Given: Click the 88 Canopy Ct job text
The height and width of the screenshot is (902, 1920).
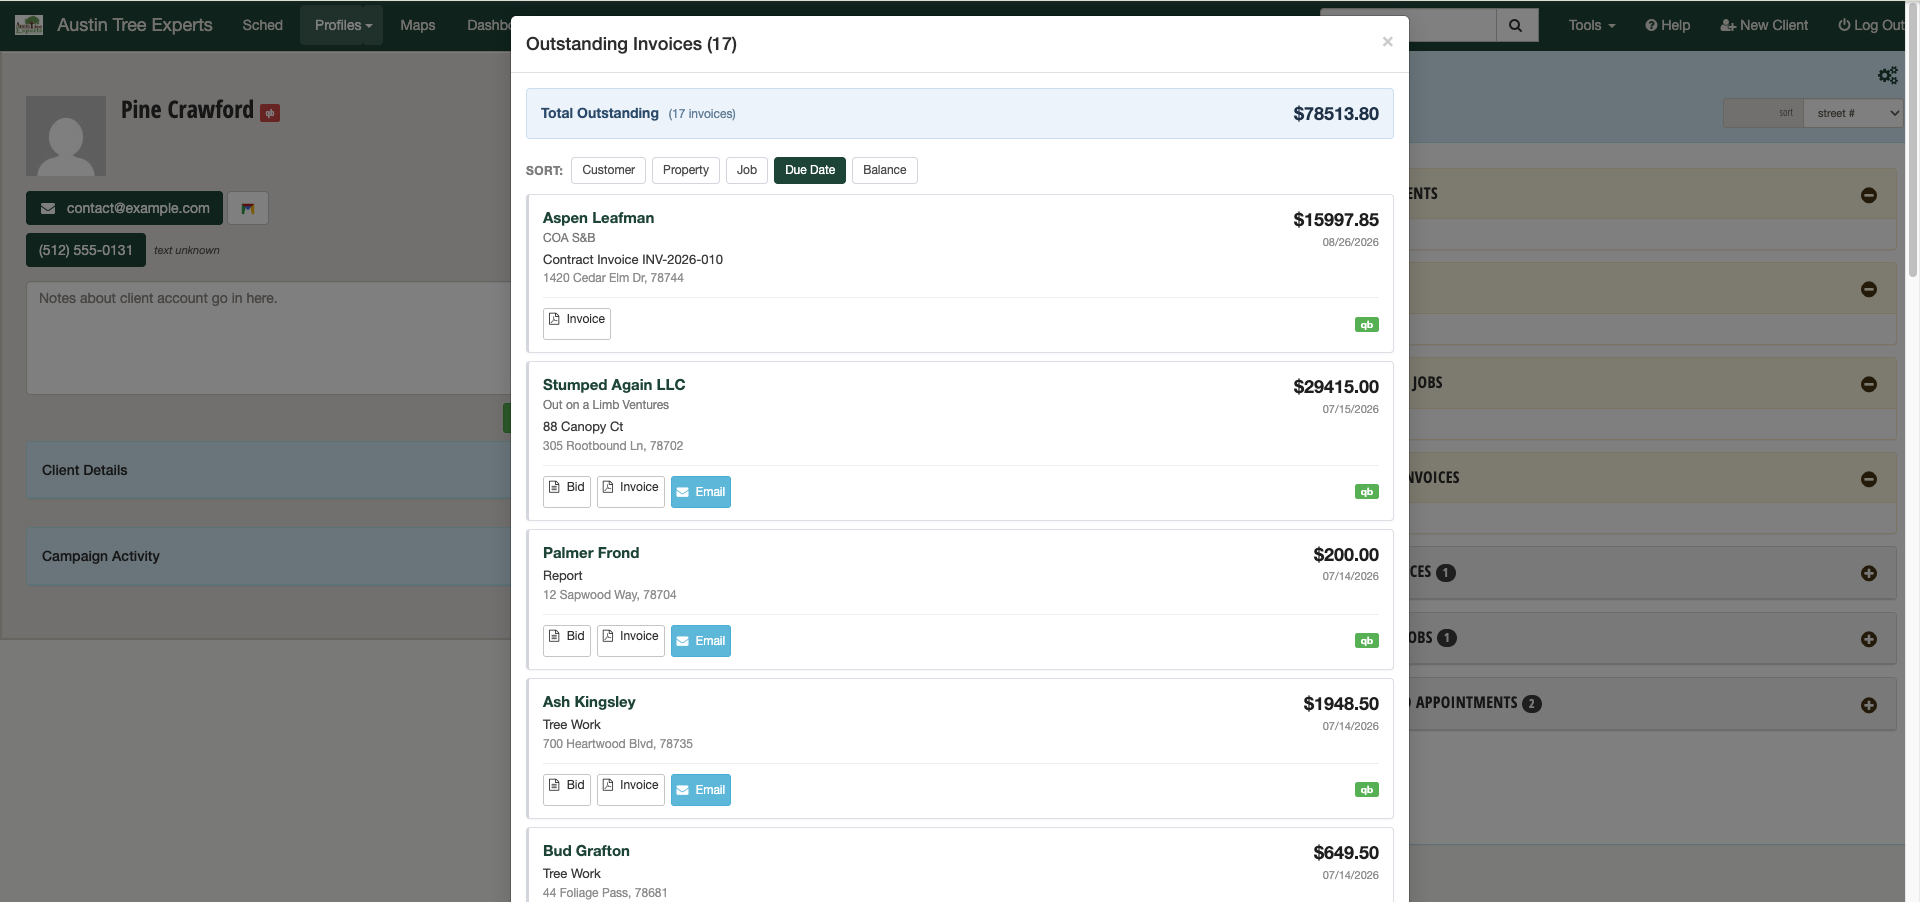Looking at the screenshot, I should coord(583,427).
